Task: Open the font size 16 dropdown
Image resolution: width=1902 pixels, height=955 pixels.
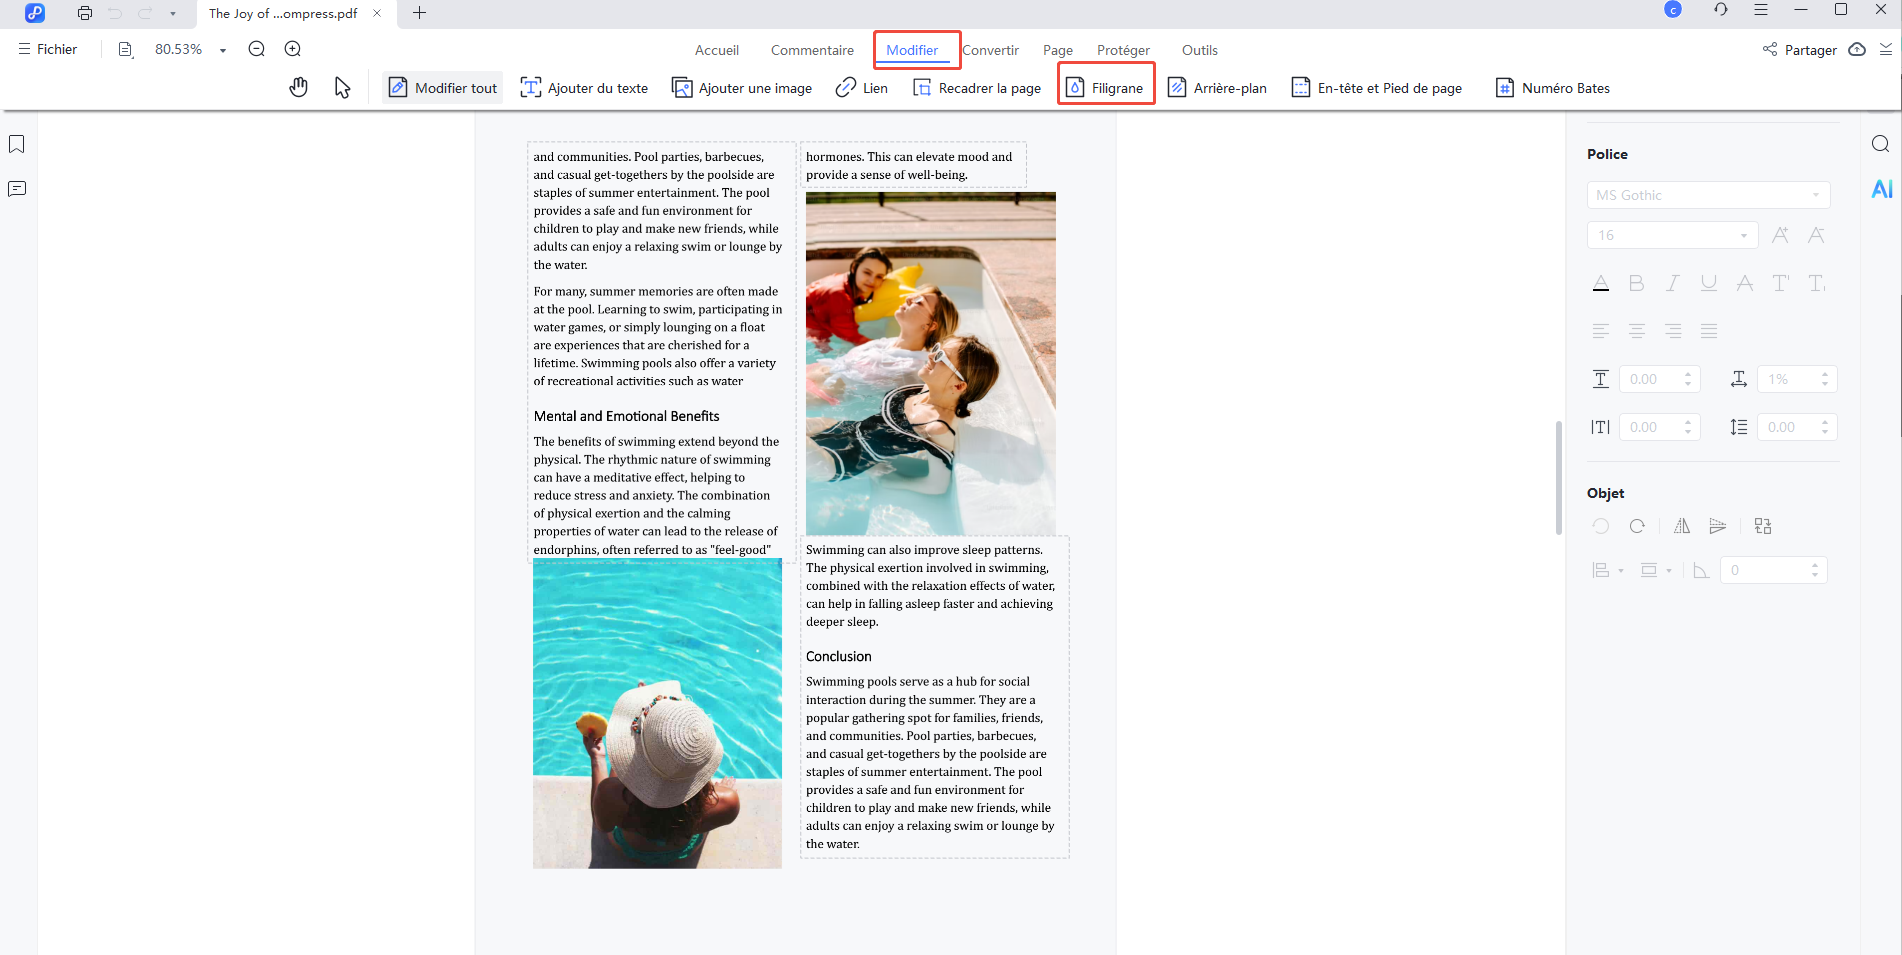Action: 1672,235
